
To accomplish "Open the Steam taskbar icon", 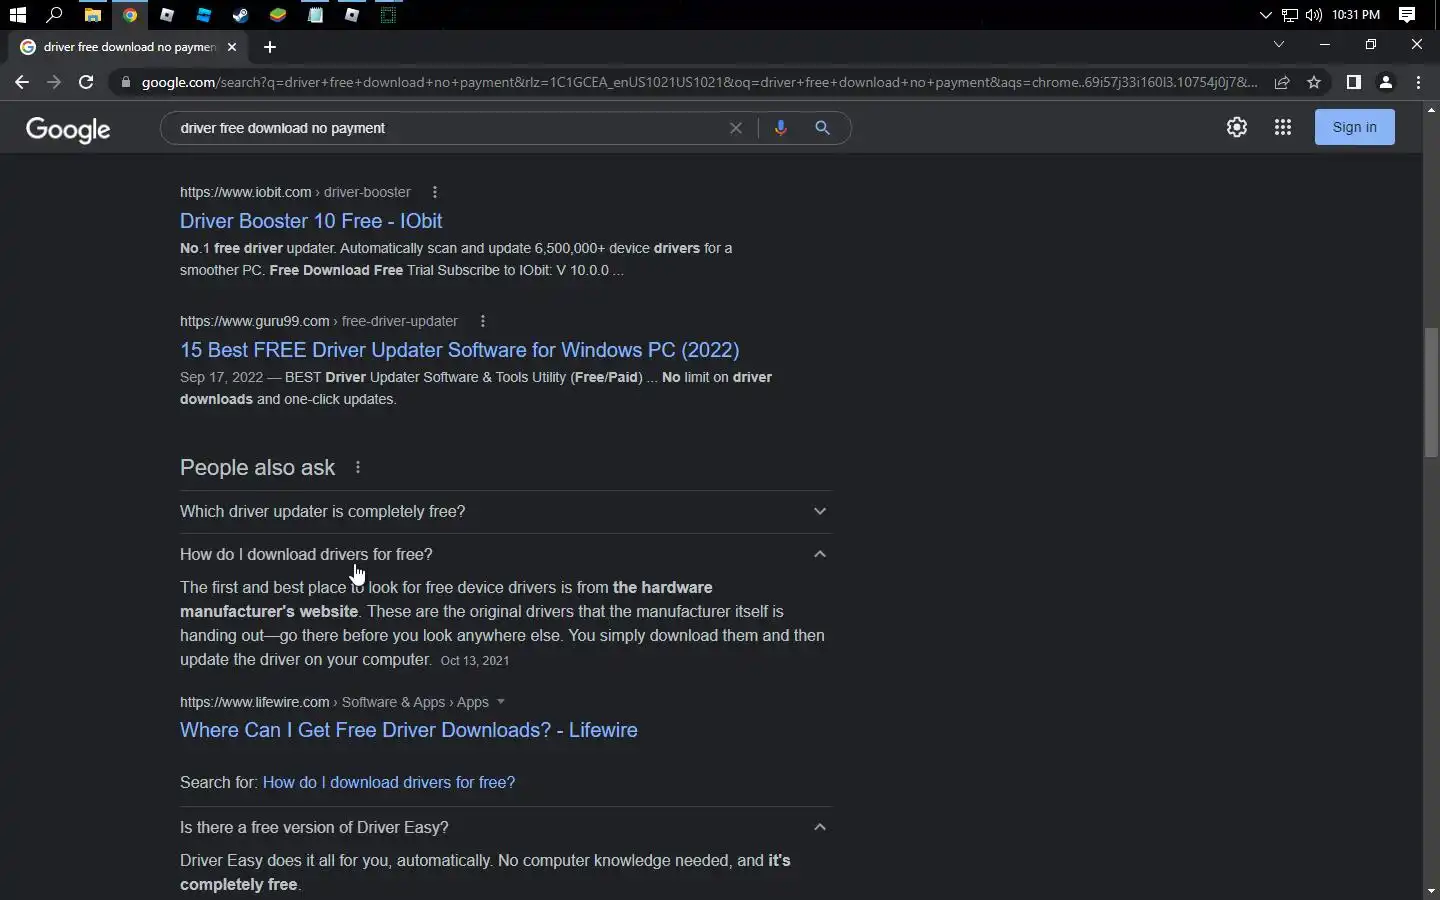I will 240,15.
